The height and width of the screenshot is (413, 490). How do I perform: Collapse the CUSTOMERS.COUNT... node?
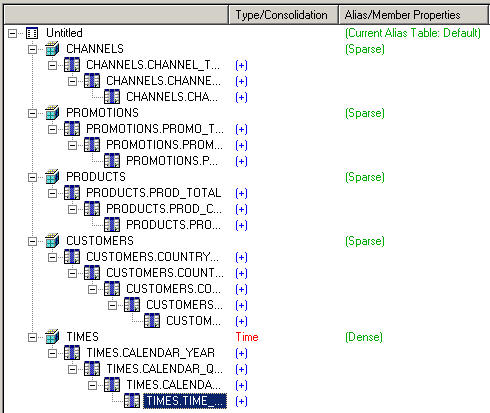[72, 273]
